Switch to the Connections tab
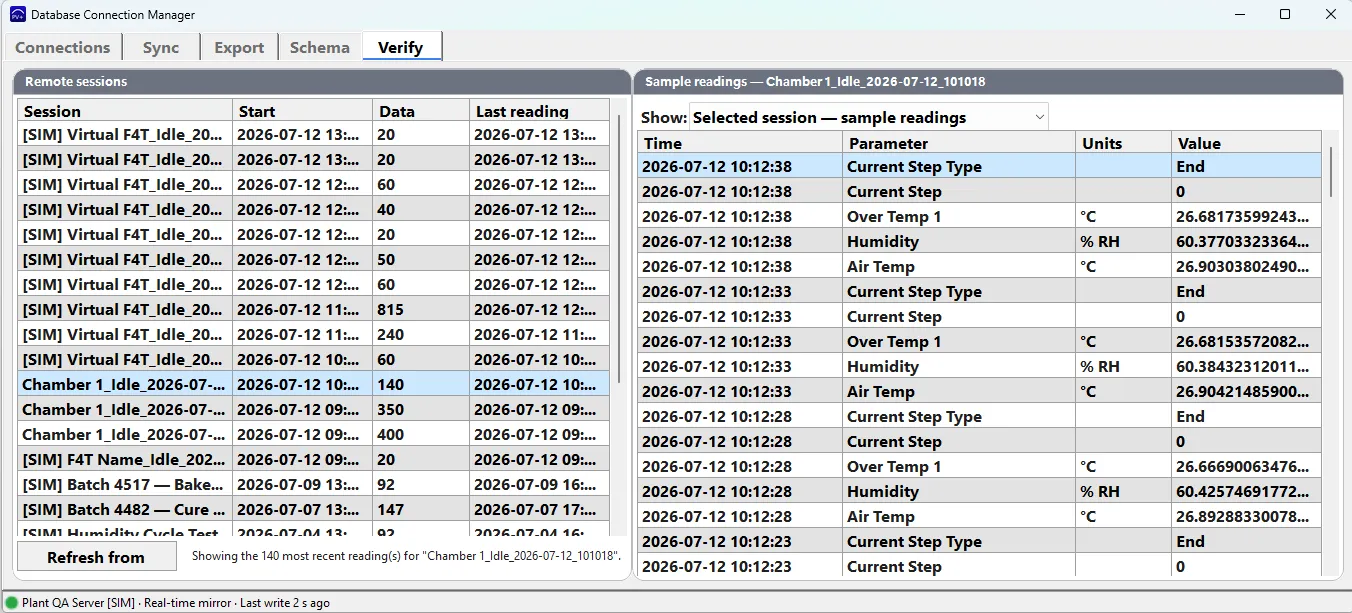 pos(62,47)
